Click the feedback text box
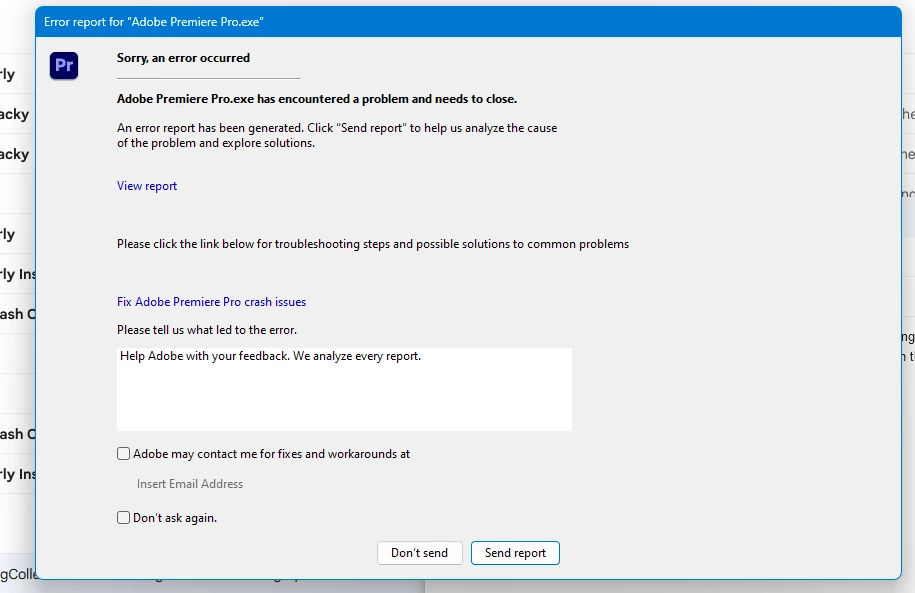 [x=344, y=389]
